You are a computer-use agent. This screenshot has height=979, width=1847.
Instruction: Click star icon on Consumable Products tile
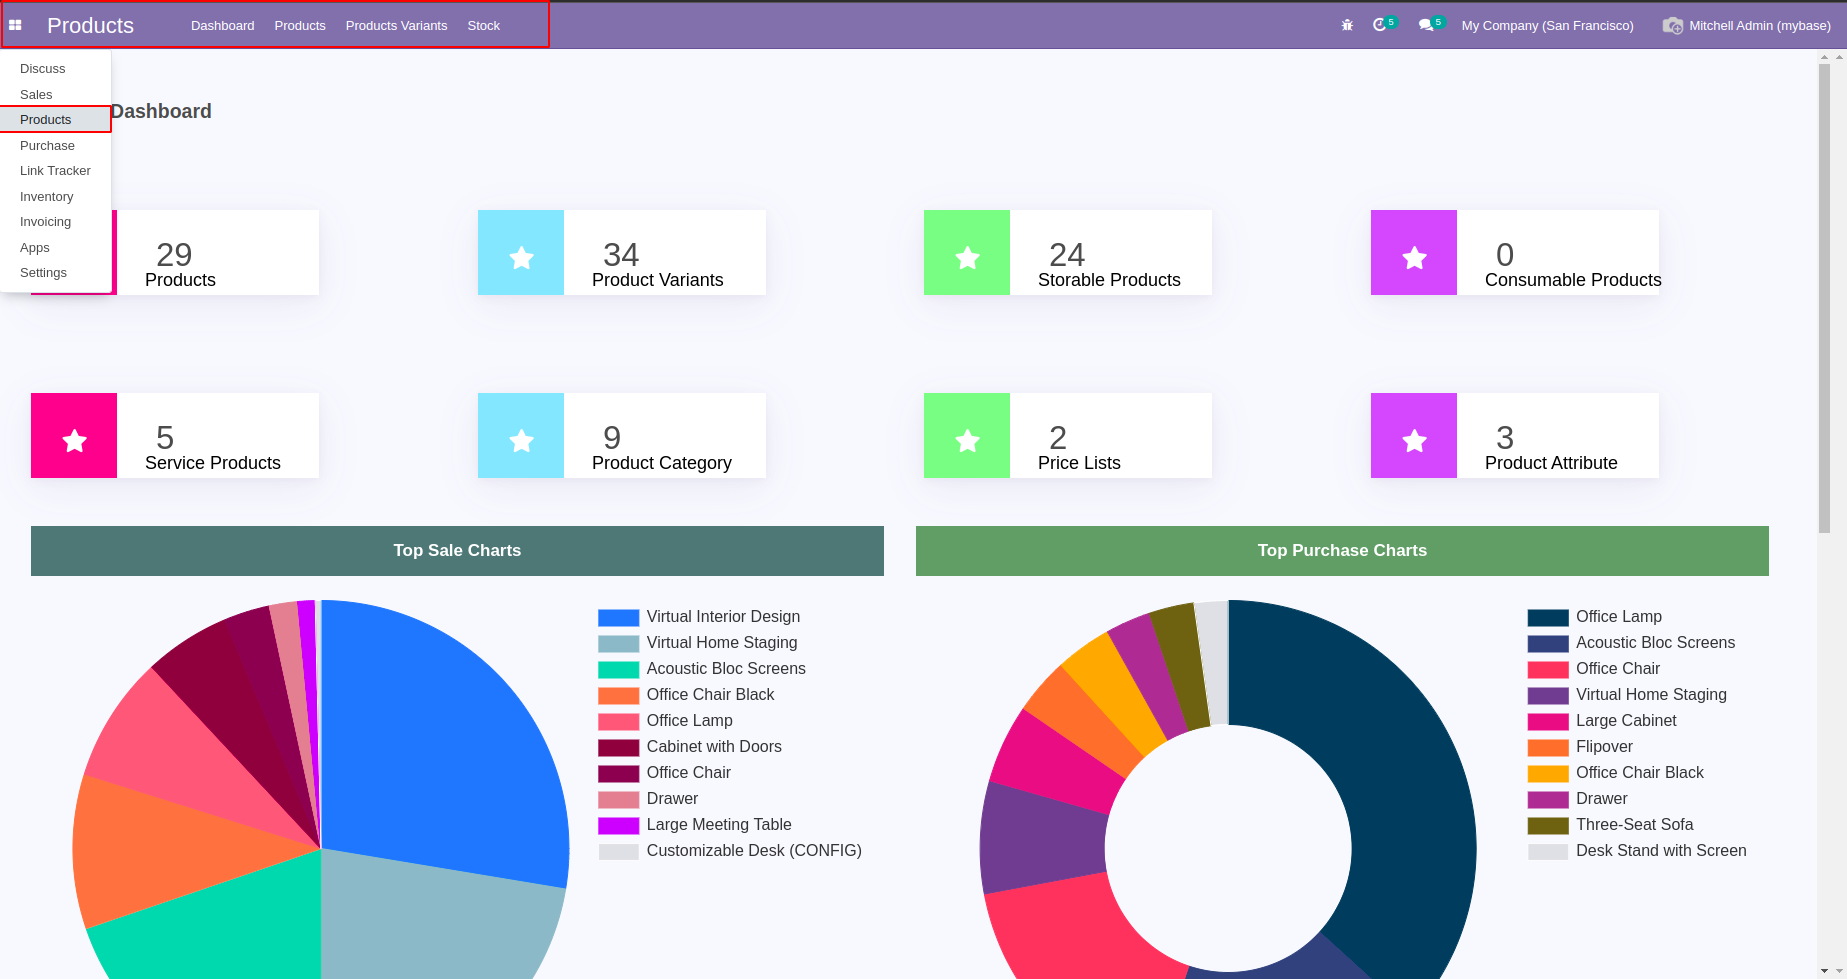[1414, 258]
